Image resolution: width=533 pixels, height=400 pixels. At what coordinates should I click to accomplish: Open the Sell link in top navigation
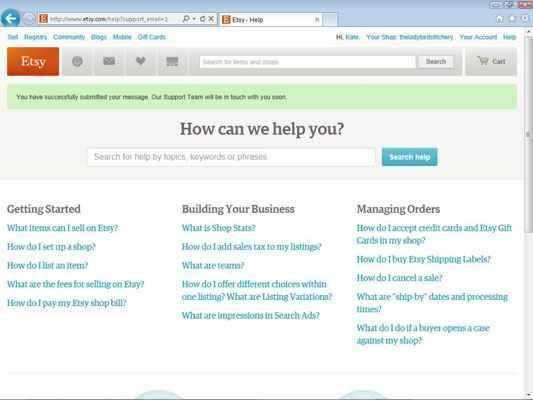pyautogui.click(x=13, y=37)
